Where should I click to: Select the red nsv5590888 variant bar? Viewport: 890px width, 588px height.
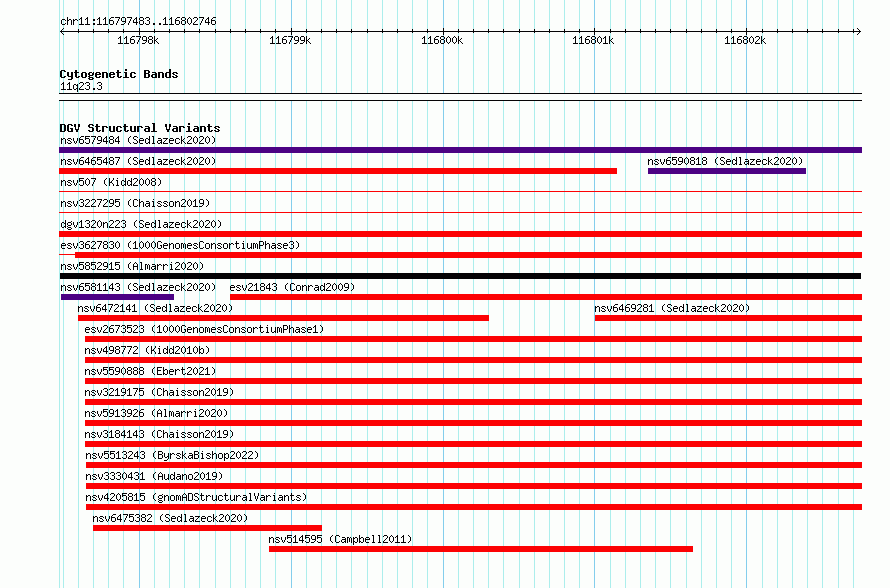473,381
